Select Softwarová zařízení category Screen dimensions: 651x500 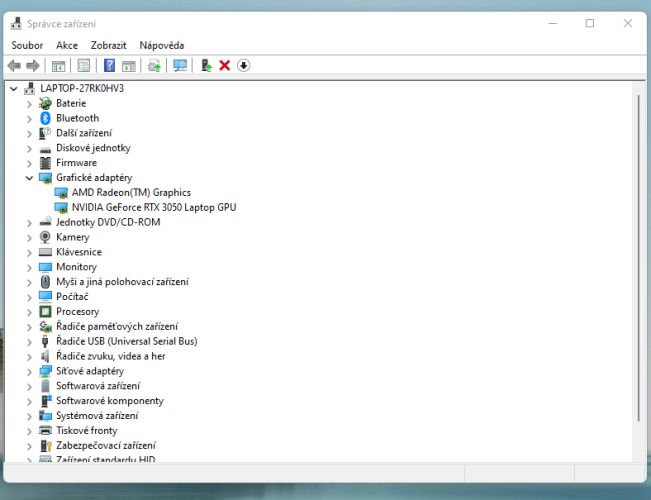98,386
